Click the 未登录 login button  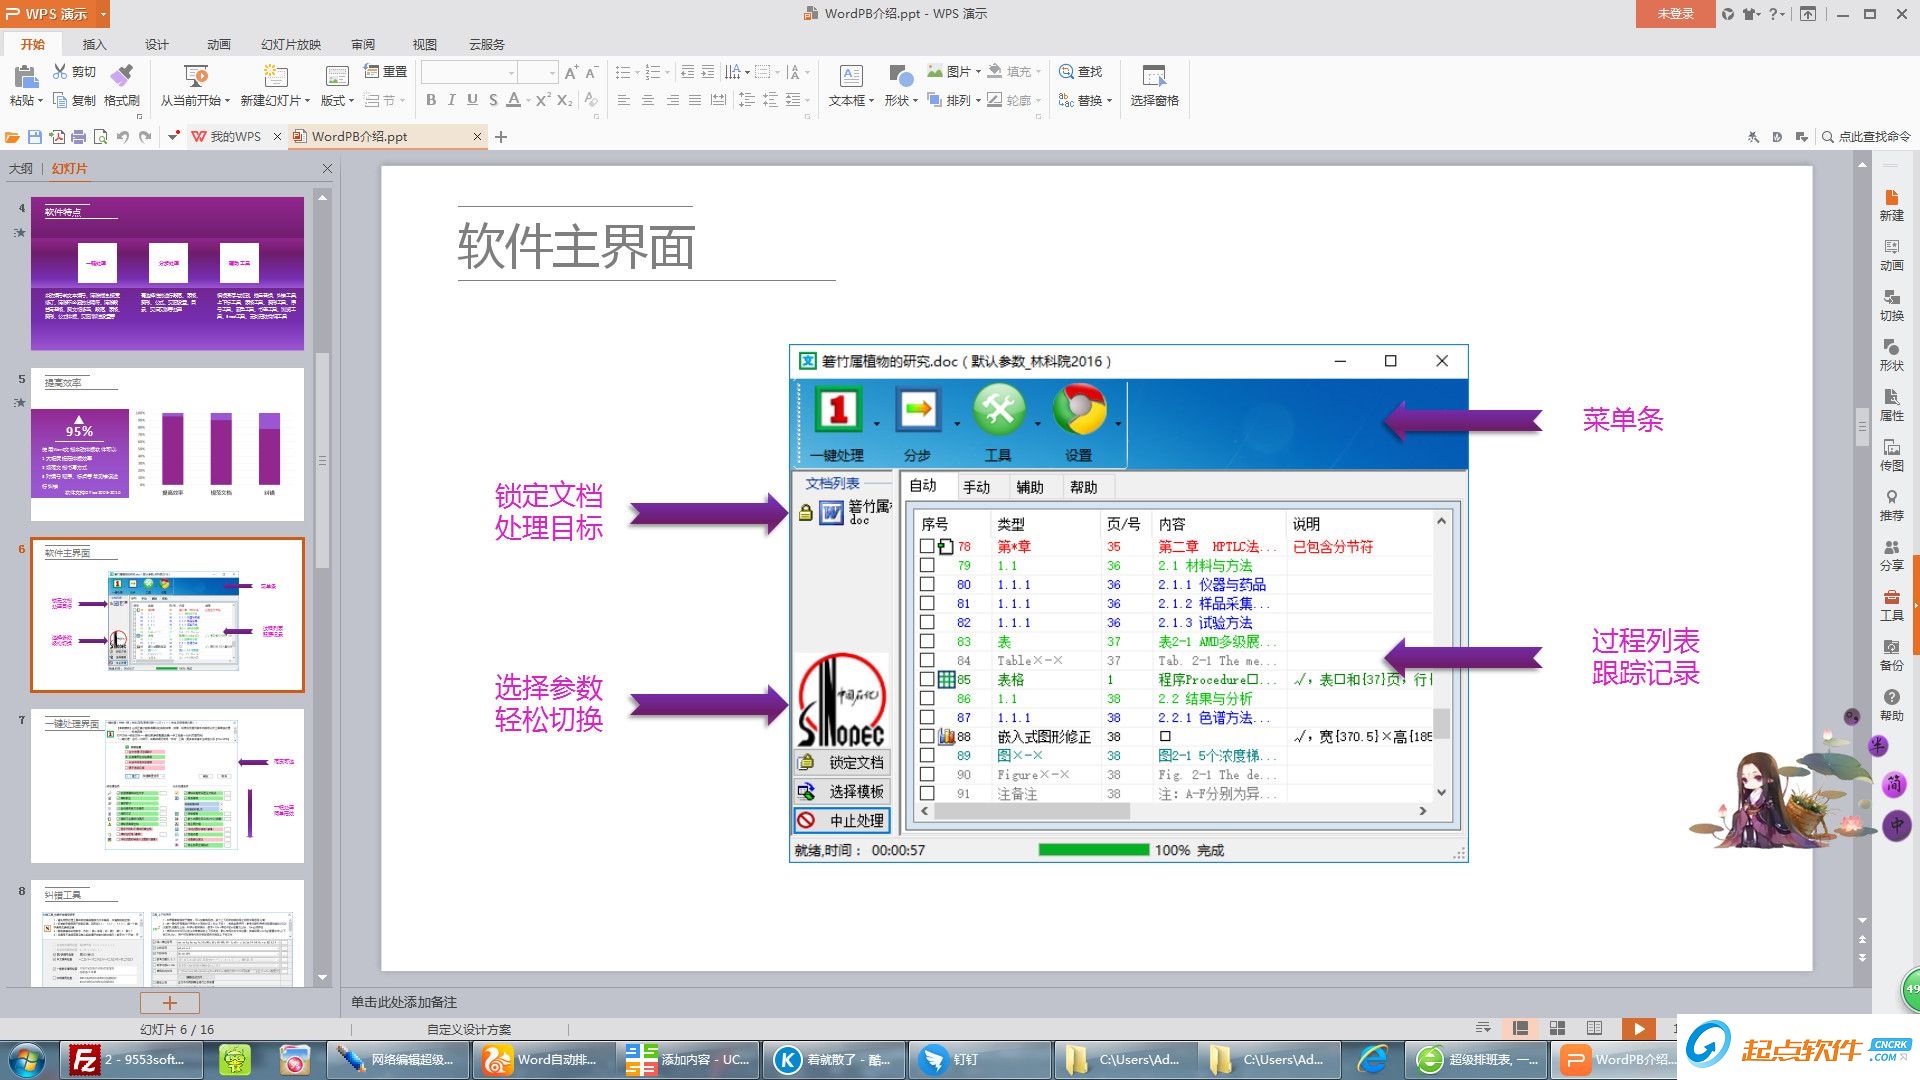pos(1675,14)
